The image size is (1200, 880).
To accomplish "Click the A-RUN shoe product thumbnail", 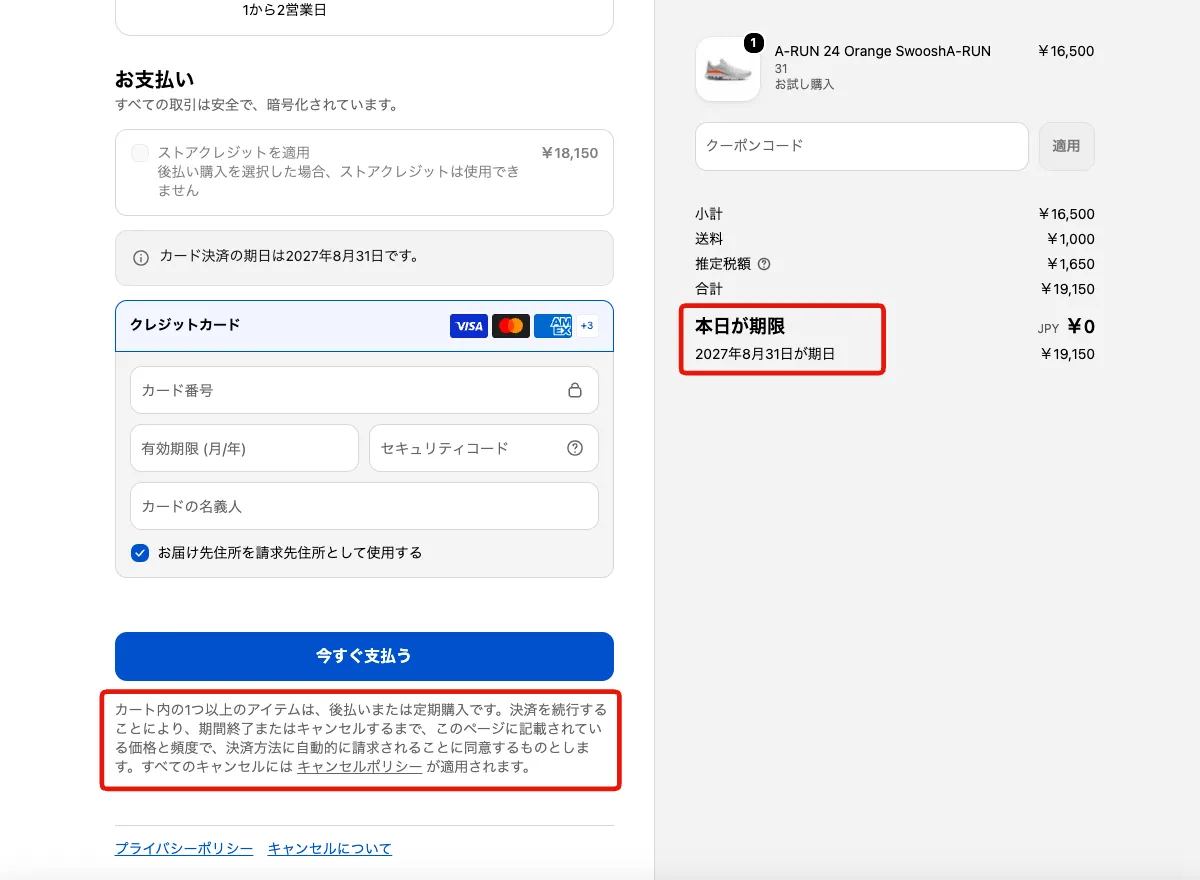I will 727,69.
